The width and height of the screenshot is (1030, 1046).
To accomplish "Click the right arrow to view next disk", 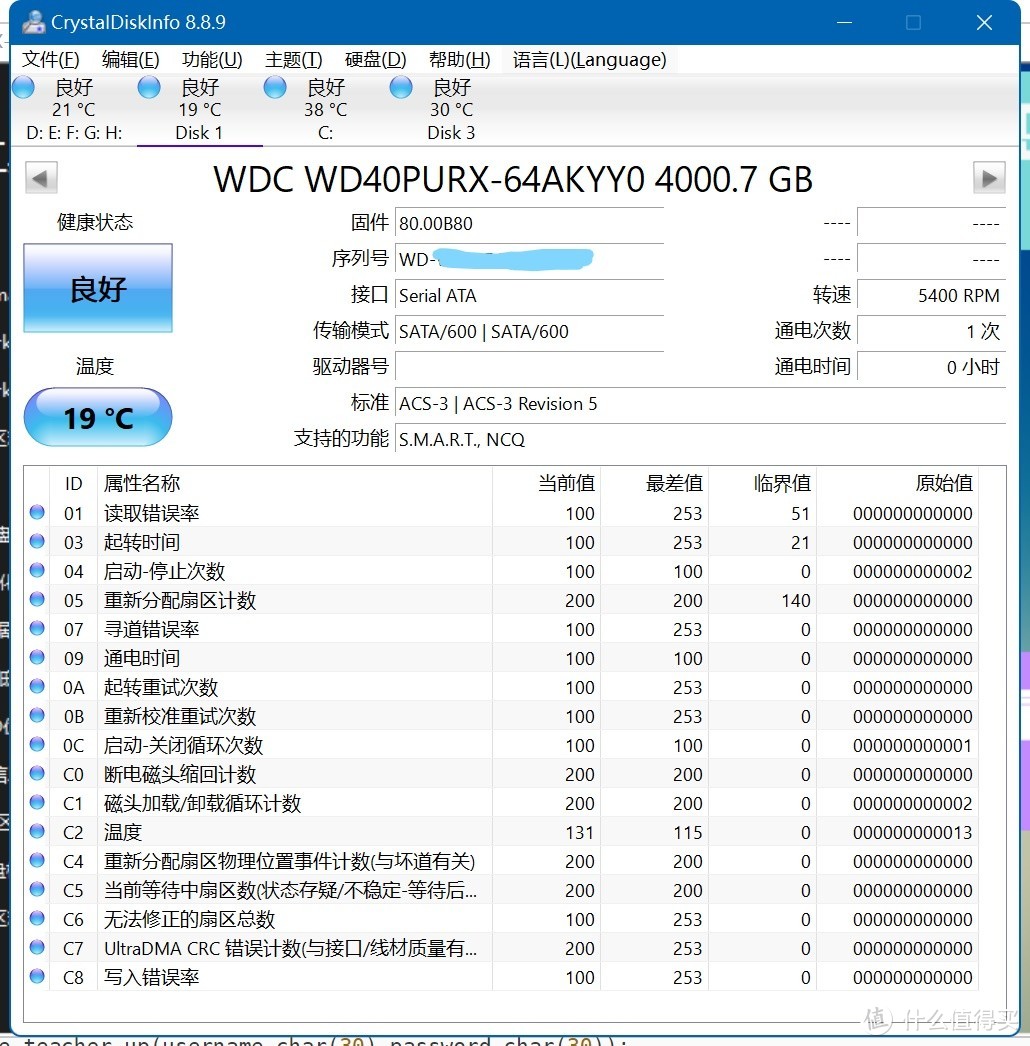I will click(x=989, y=177).
